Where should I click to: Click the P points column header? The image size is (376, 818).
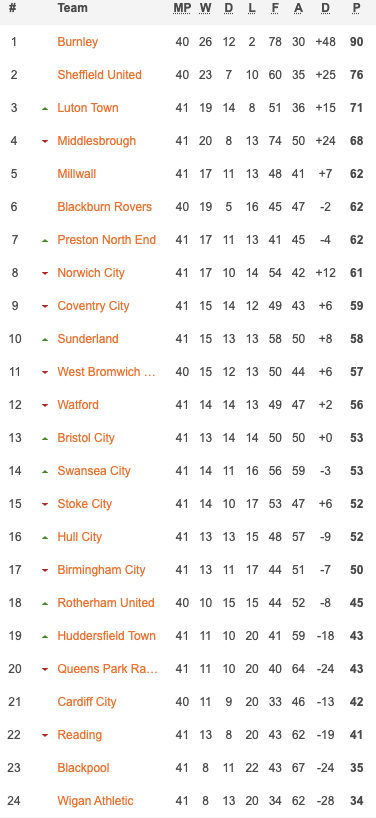357,8
